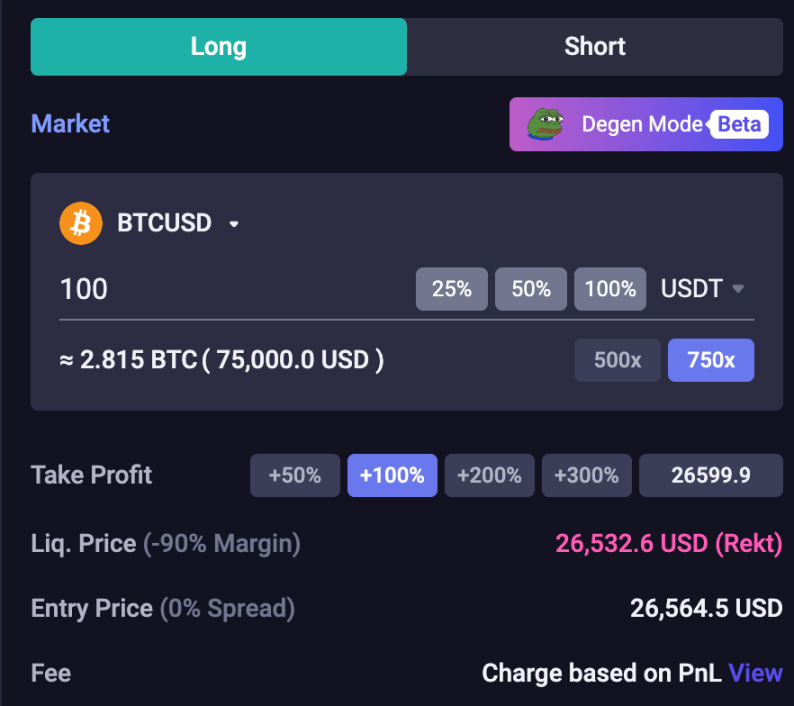Screen dimensions: 794x706
Task: Choose +200% take profit
Action: coord(489,475)
